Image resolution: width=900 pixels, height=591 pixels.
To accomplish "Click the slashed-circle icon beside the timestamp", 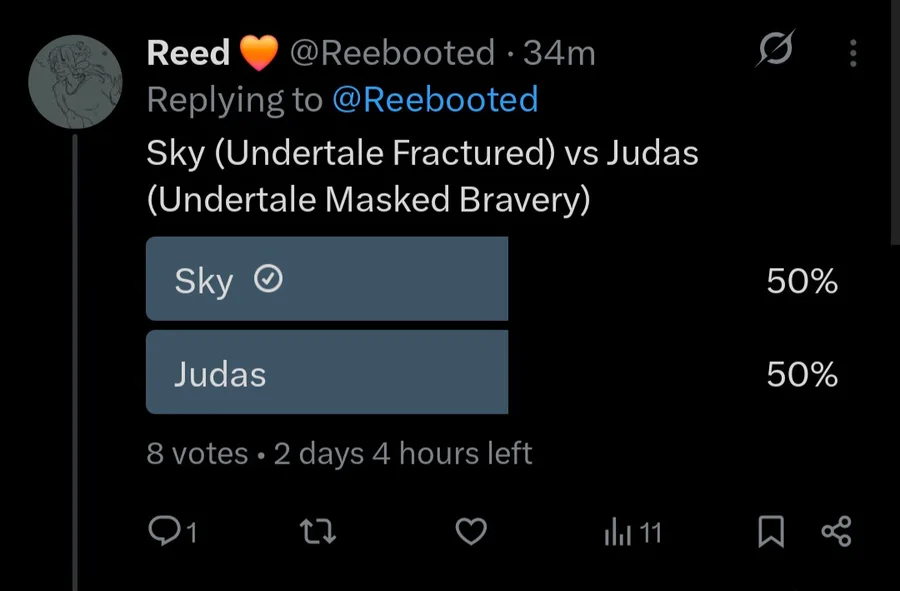I will click(775, 50).
